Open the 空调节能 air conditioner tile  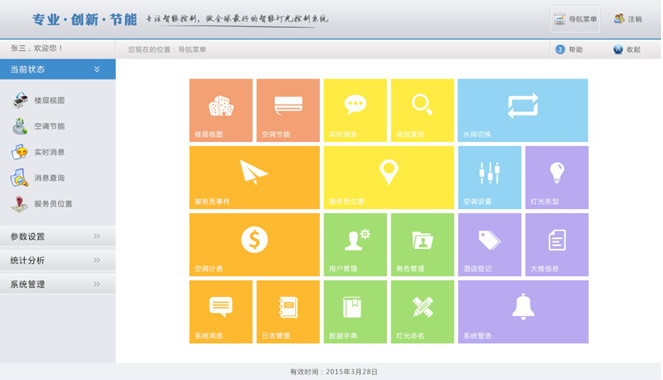(x=288, y=110)
